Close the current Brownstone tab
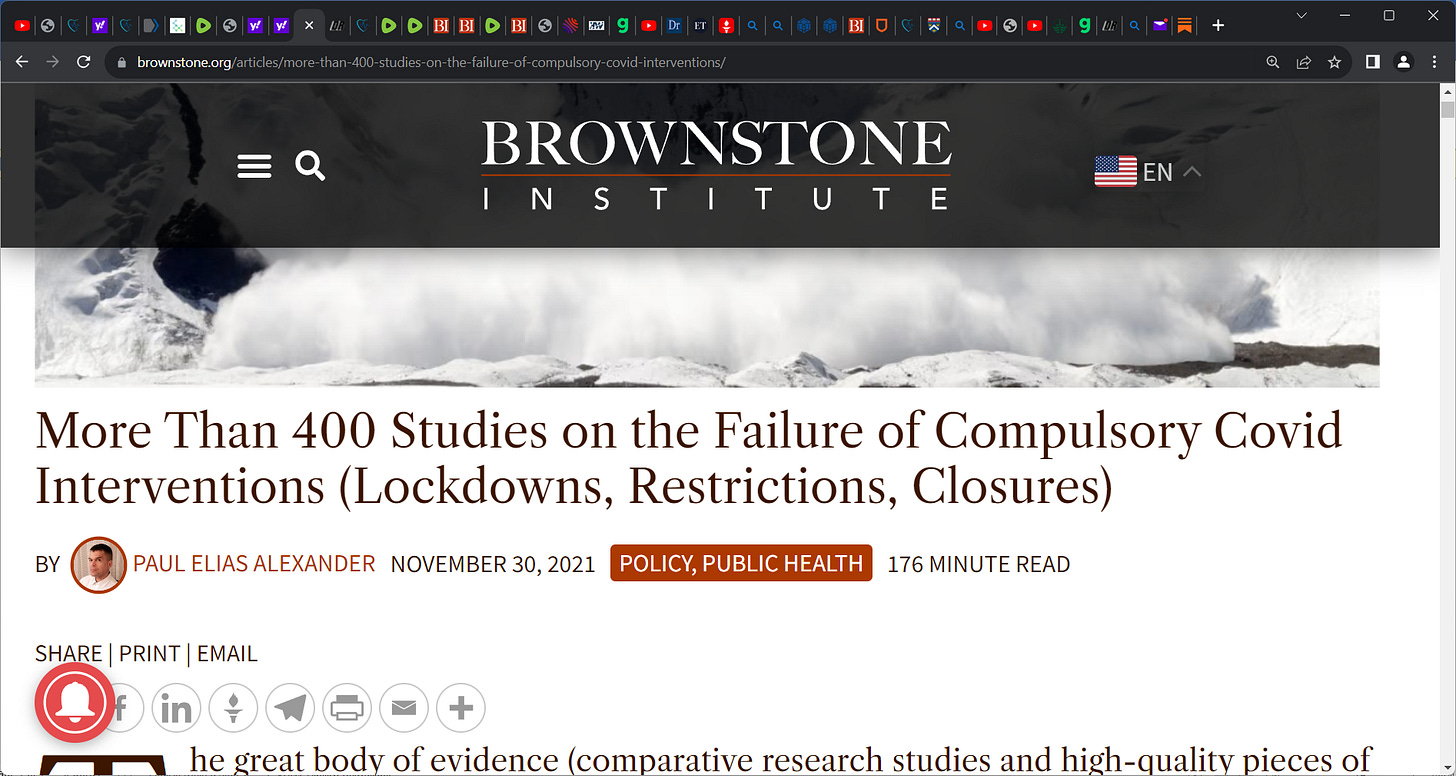 pyautogui.click(x=309, y=25)
